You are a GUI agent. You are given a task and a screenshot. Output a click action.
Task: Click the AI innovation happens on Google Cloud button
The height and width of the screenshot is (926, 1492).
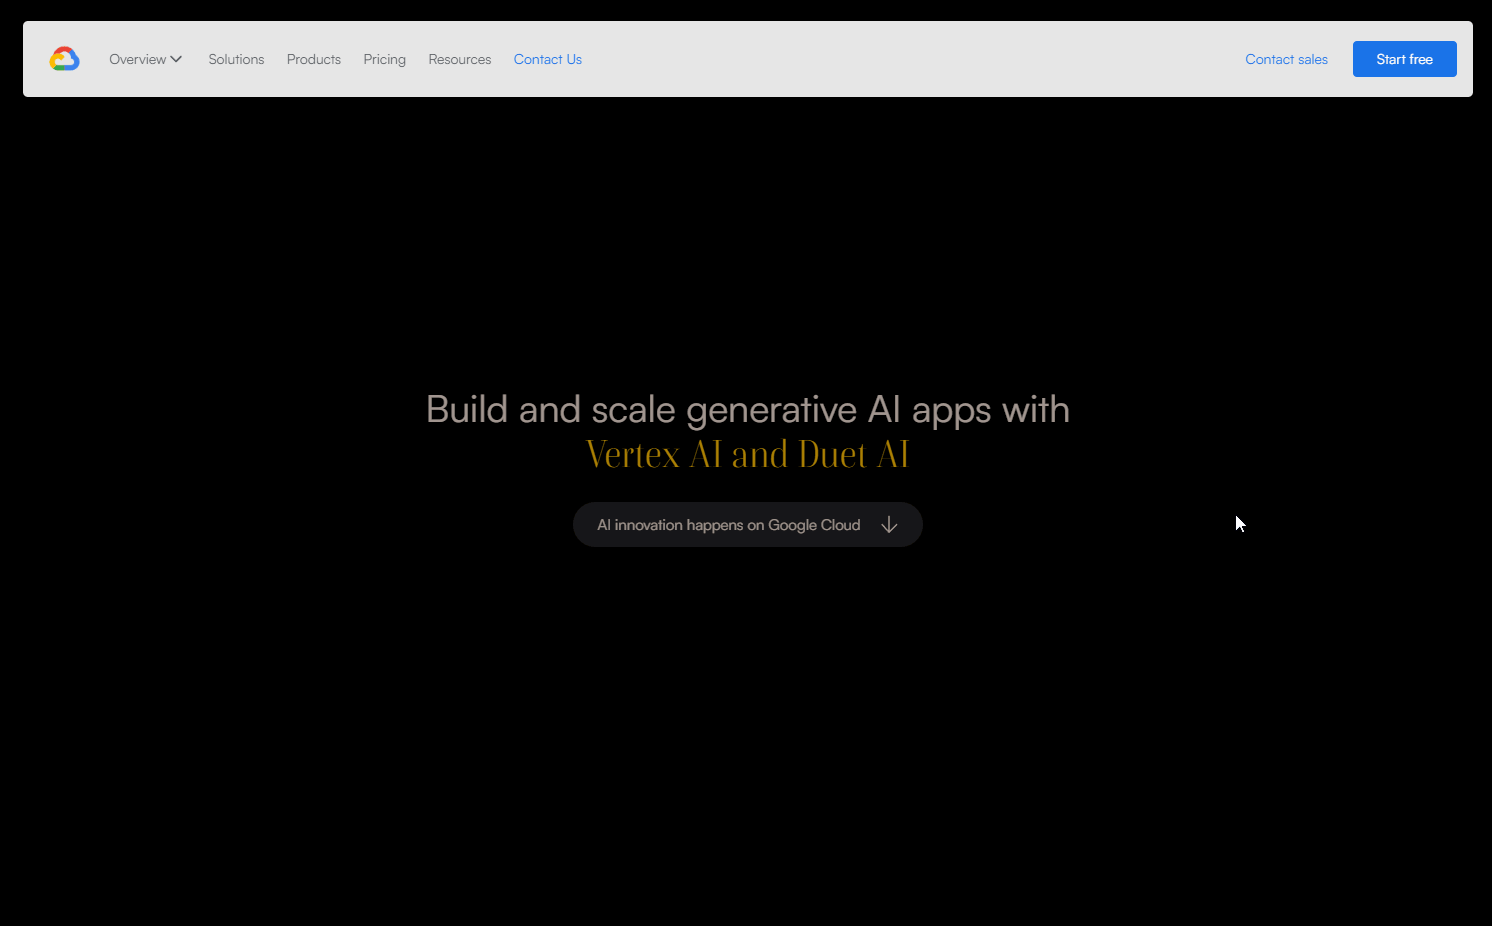click(748, 525)
